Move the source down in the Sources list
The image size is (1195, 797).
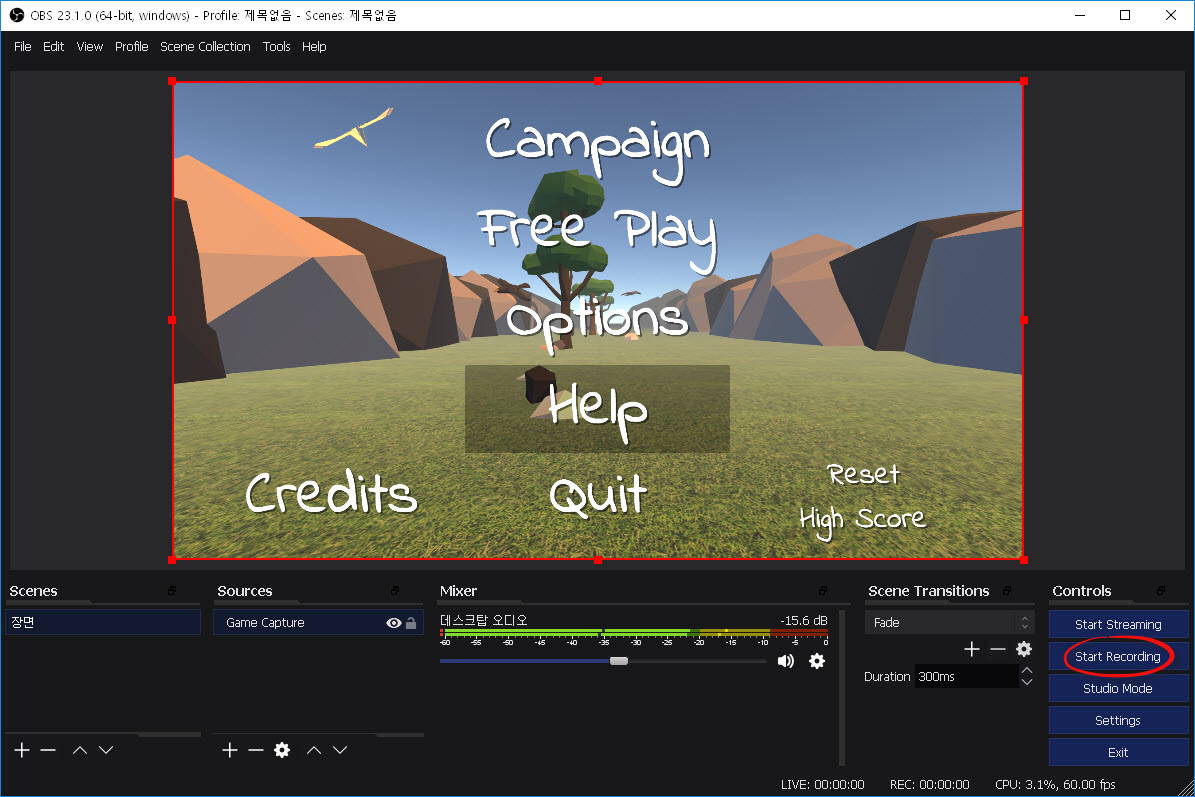[340, 751]
